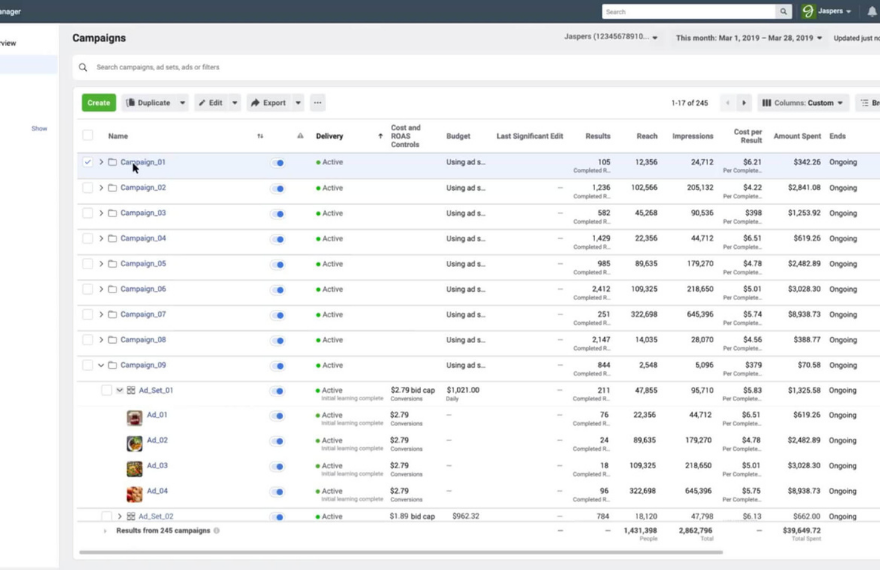Click the notifications bell icon
Image resolution: width=880 pixels, height=570 pixels.
pyautogui.click(x=871, y=12)
